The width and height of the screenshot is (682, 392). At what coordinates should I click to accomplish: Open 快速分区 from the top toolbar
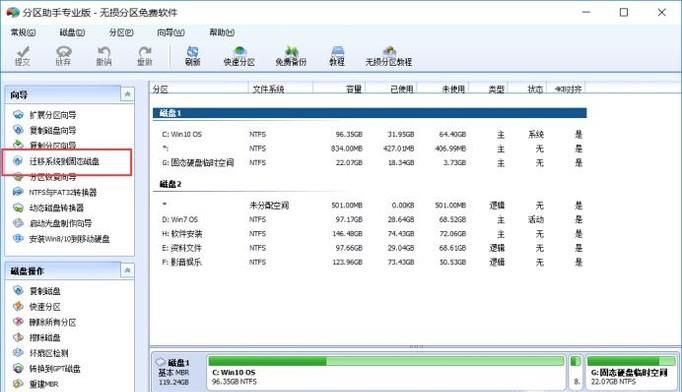coord(239,56)
